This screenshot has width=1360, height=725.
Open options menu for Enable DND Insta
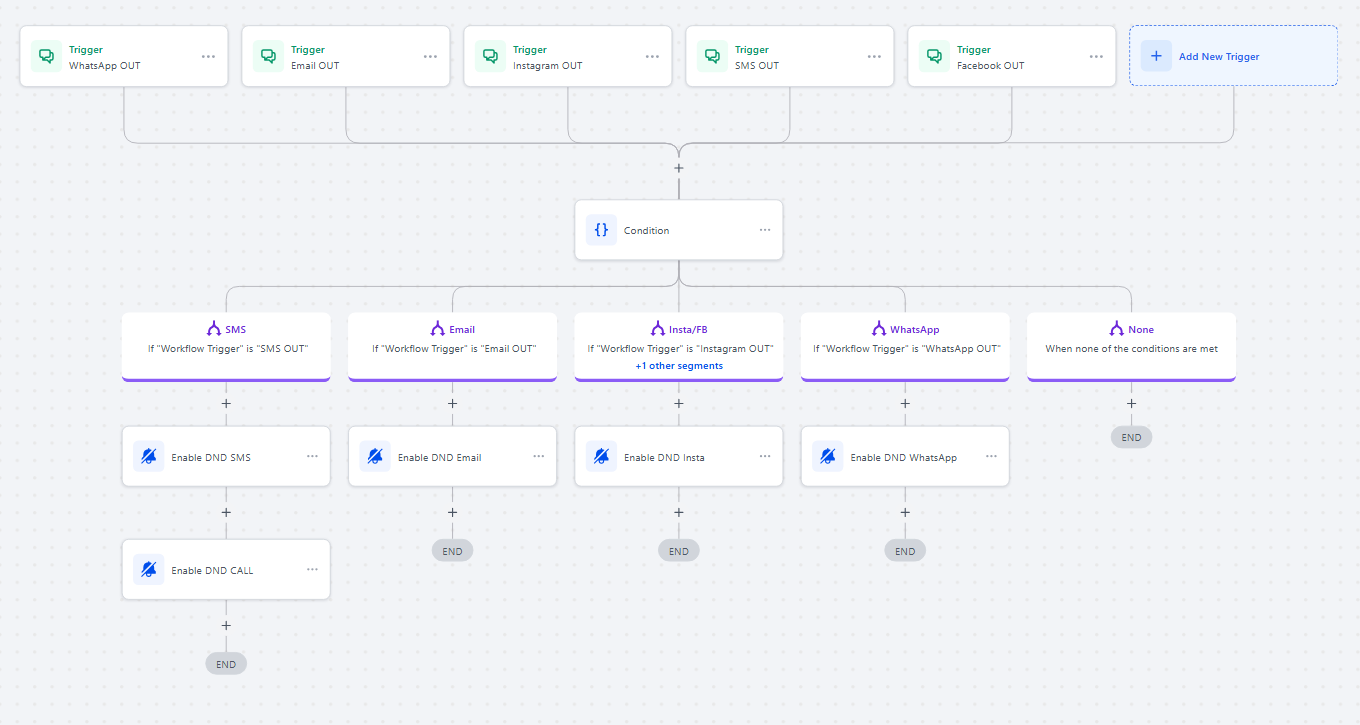tap(765, 456)
